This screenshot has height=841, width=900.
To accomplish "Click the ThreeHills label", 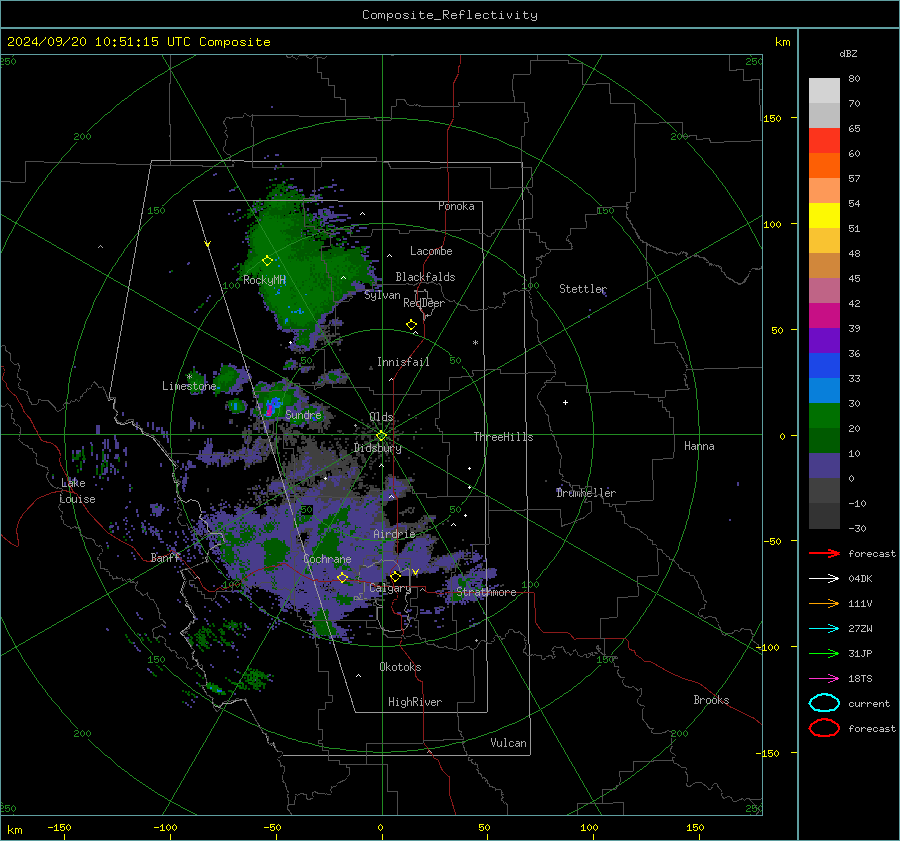I will point(503,437).
